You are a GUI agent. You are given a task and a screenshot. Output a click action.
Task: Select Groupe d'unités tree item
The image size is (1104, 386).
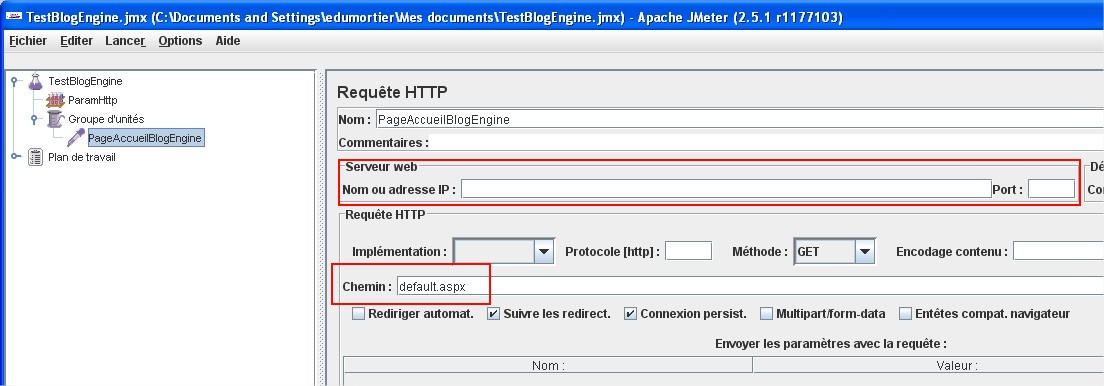point(106,119)
